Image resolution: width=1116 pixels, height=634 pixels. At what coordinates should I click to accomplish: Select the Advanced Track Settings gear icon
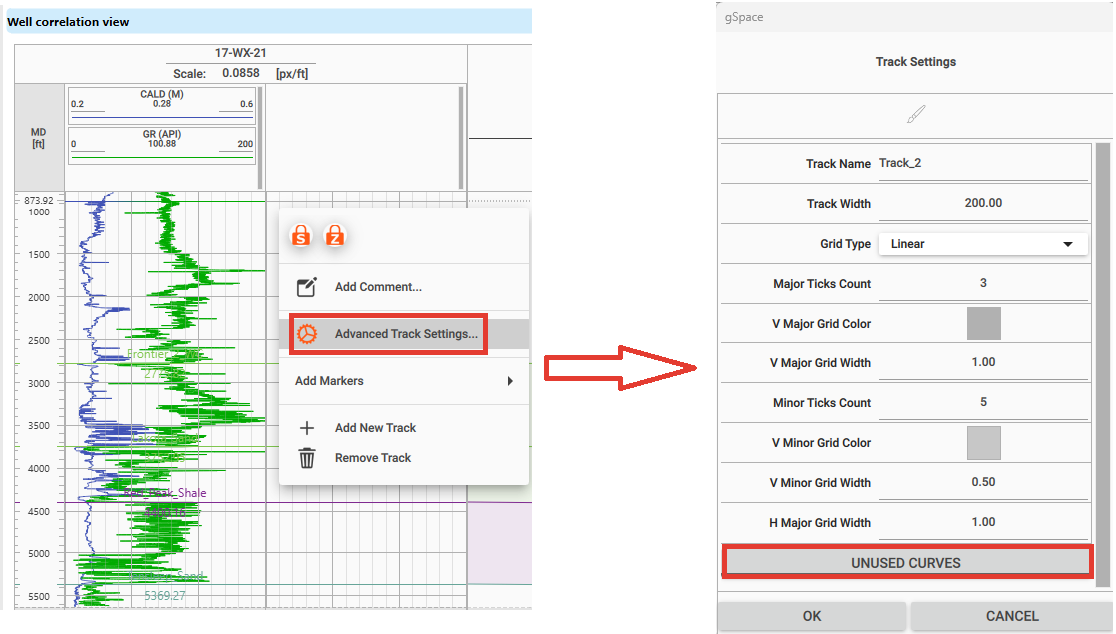click(x=309, y=334)
